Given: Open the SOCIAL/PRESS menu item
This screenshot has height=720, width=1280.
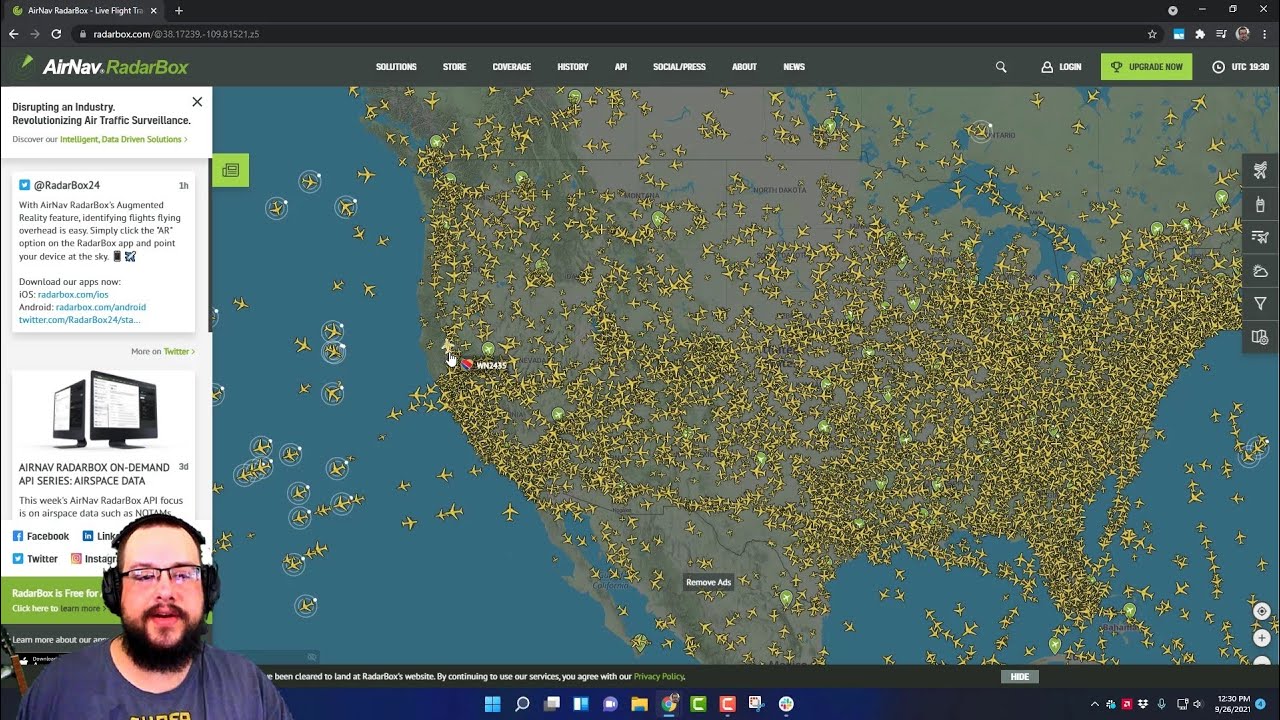Looking at the screenshot, I should click(679, 67).
